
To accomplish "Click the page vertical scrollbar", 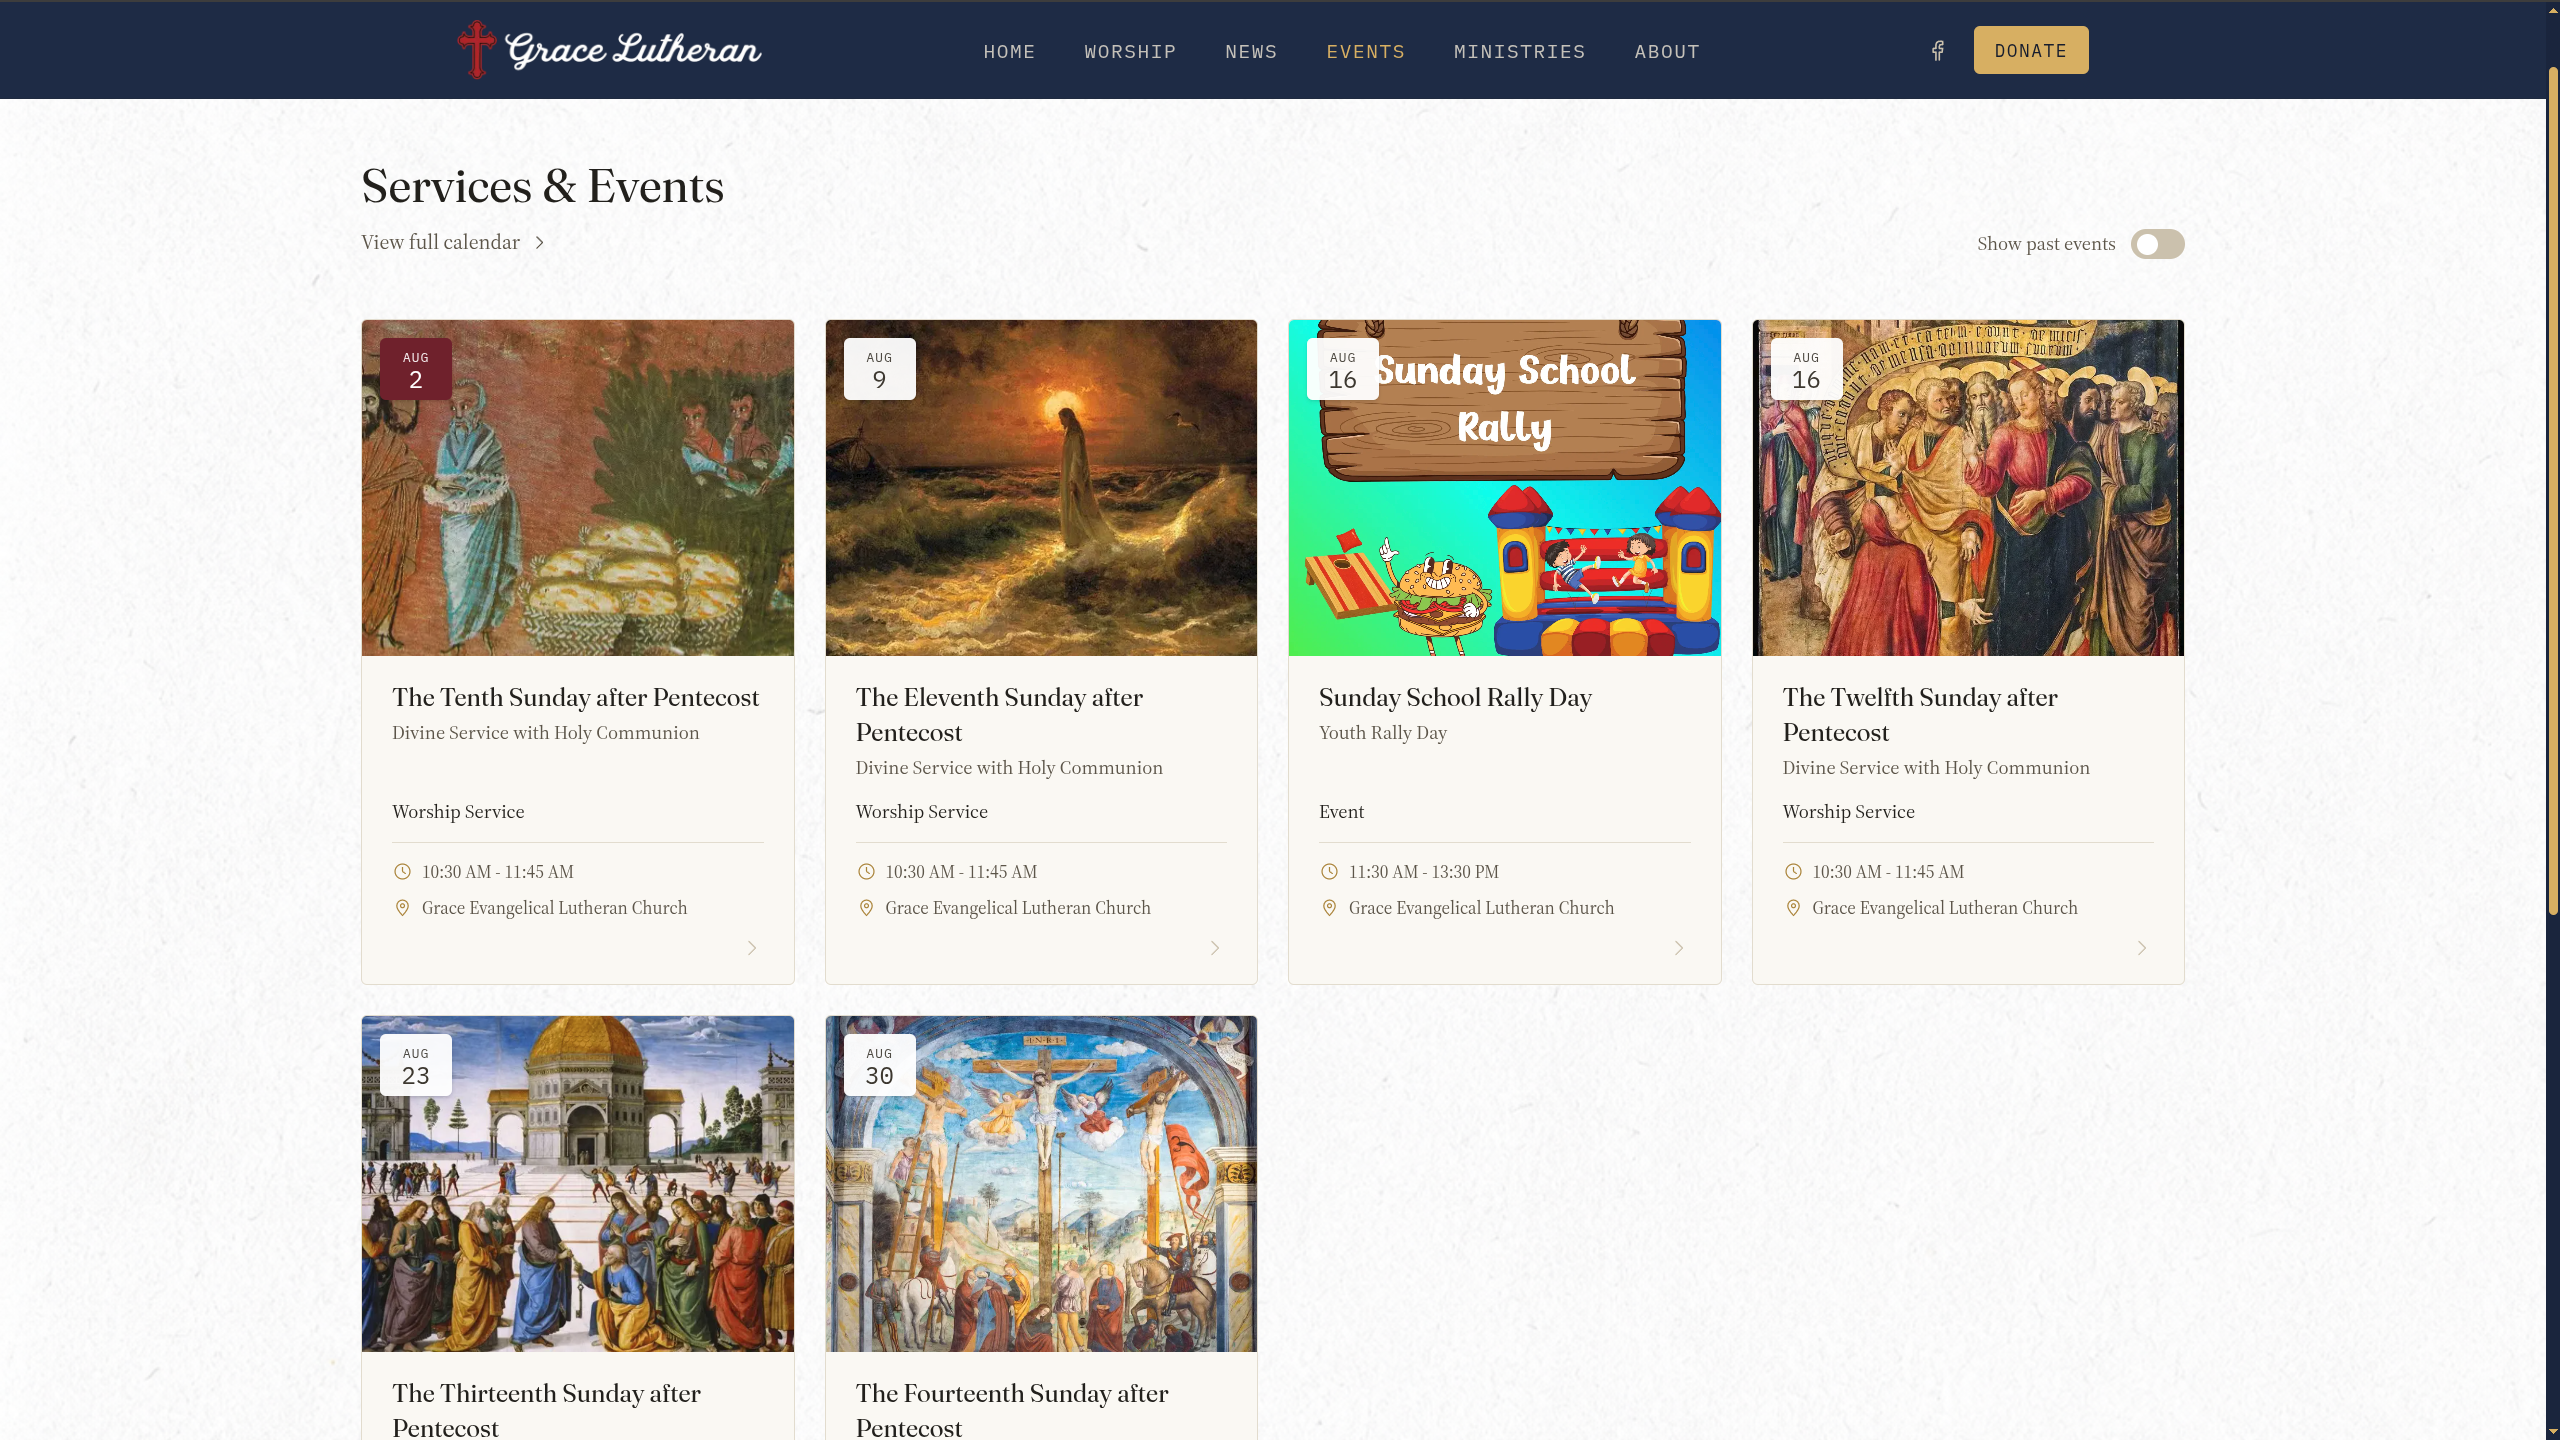I will tap(2552, 490).
